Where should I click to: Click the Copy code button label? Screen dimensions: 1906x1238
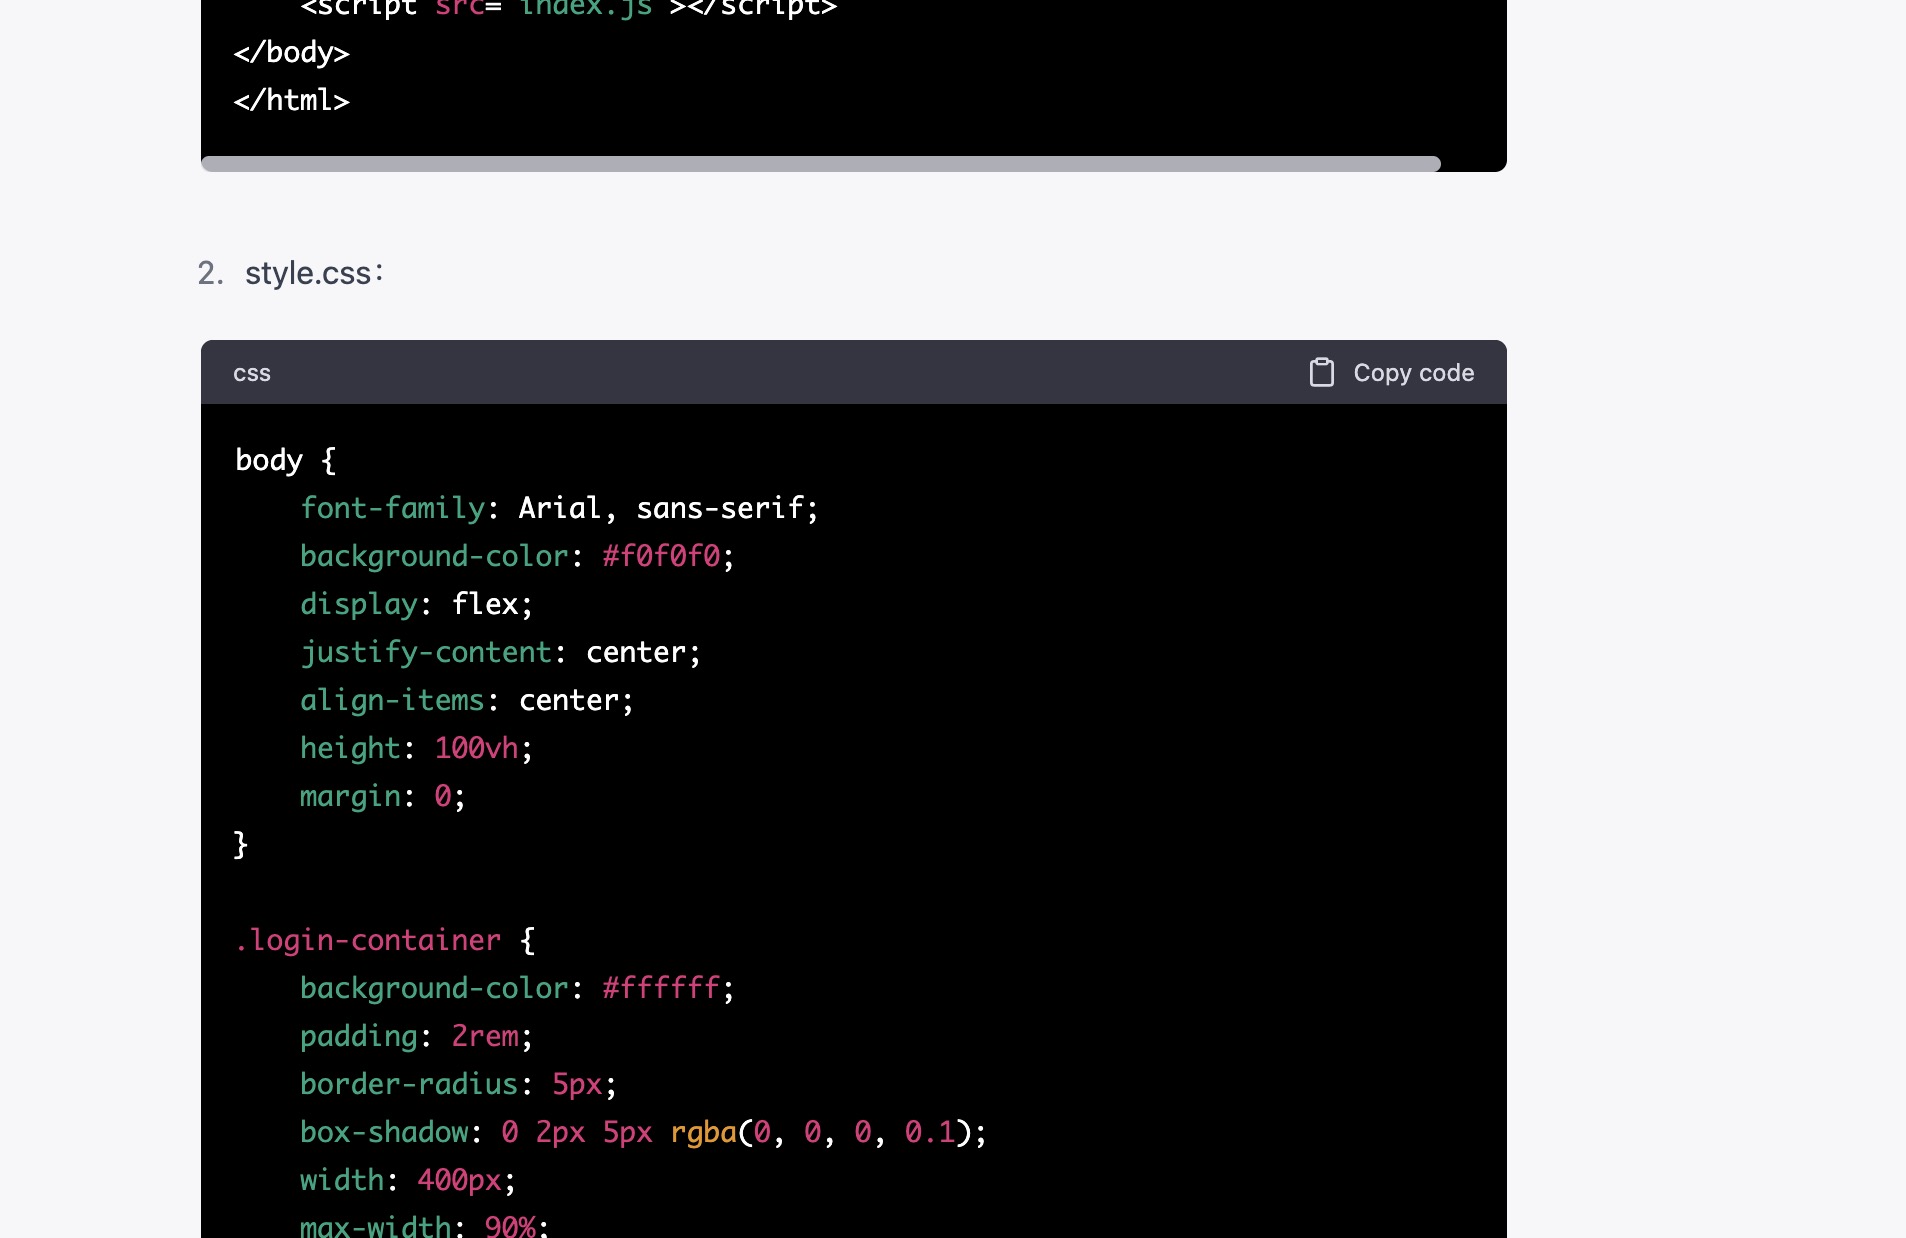coord(1413,372)
